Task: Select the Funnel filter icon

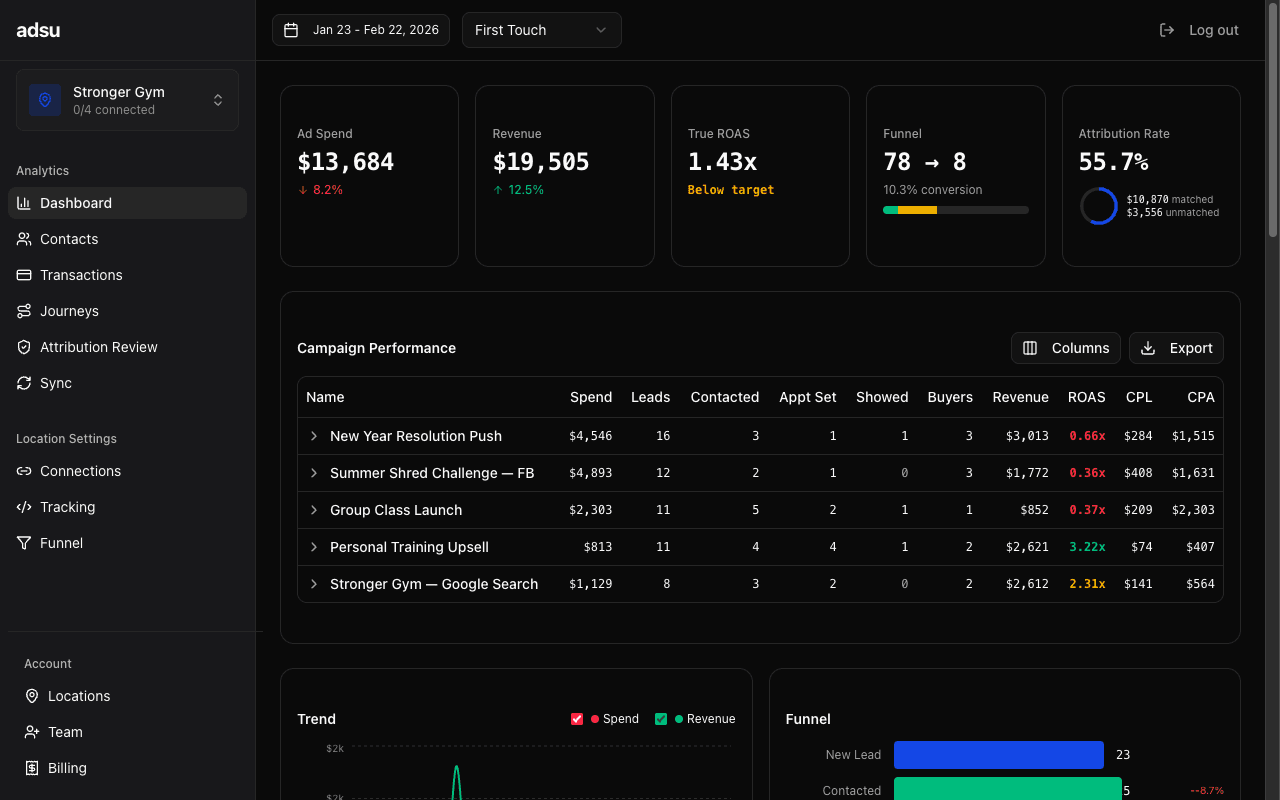Action: [22, 543]
